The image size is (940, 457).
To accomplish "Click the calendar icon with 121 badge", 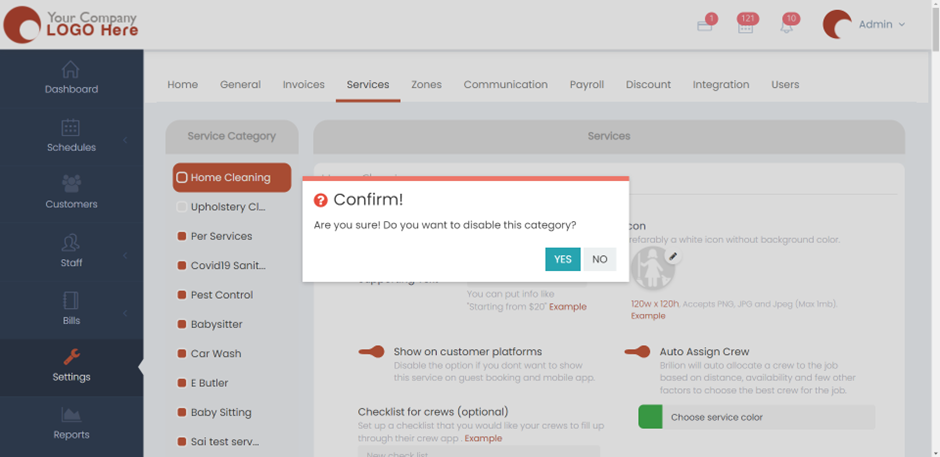I will [x=745, y=26].
